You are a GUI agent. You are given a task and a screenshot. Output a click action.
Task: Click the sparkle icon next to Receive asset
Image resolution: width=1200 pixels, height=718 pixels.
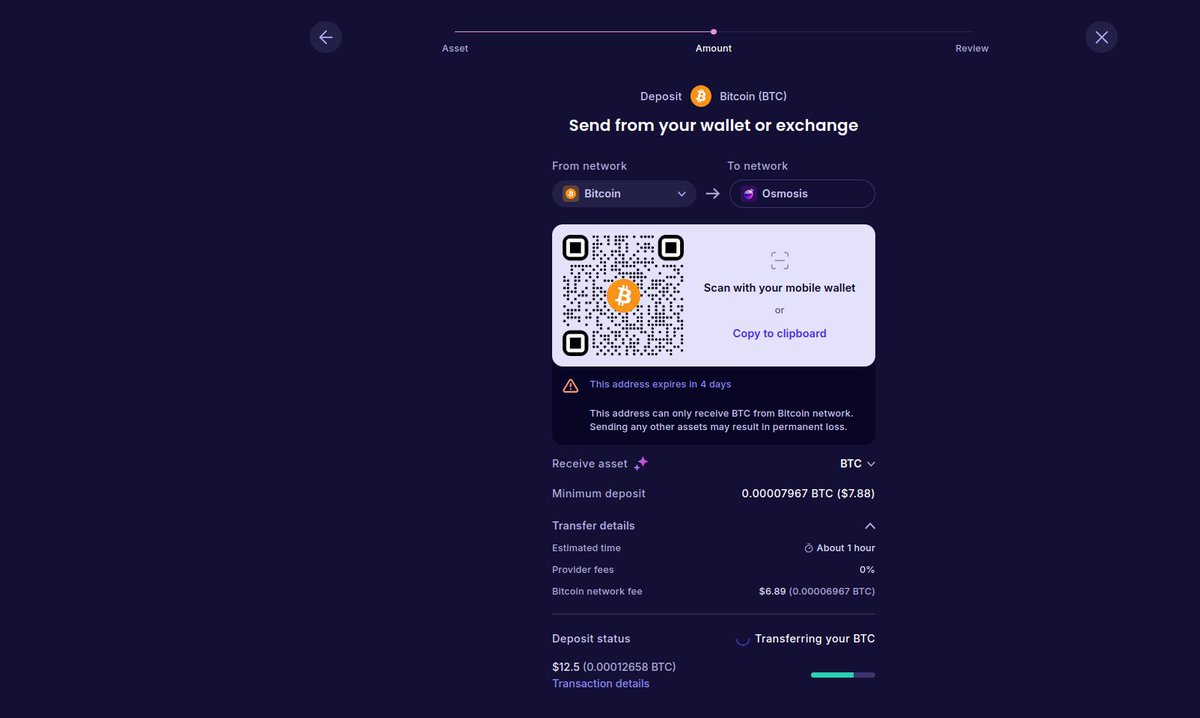click(x=641, y=462)
